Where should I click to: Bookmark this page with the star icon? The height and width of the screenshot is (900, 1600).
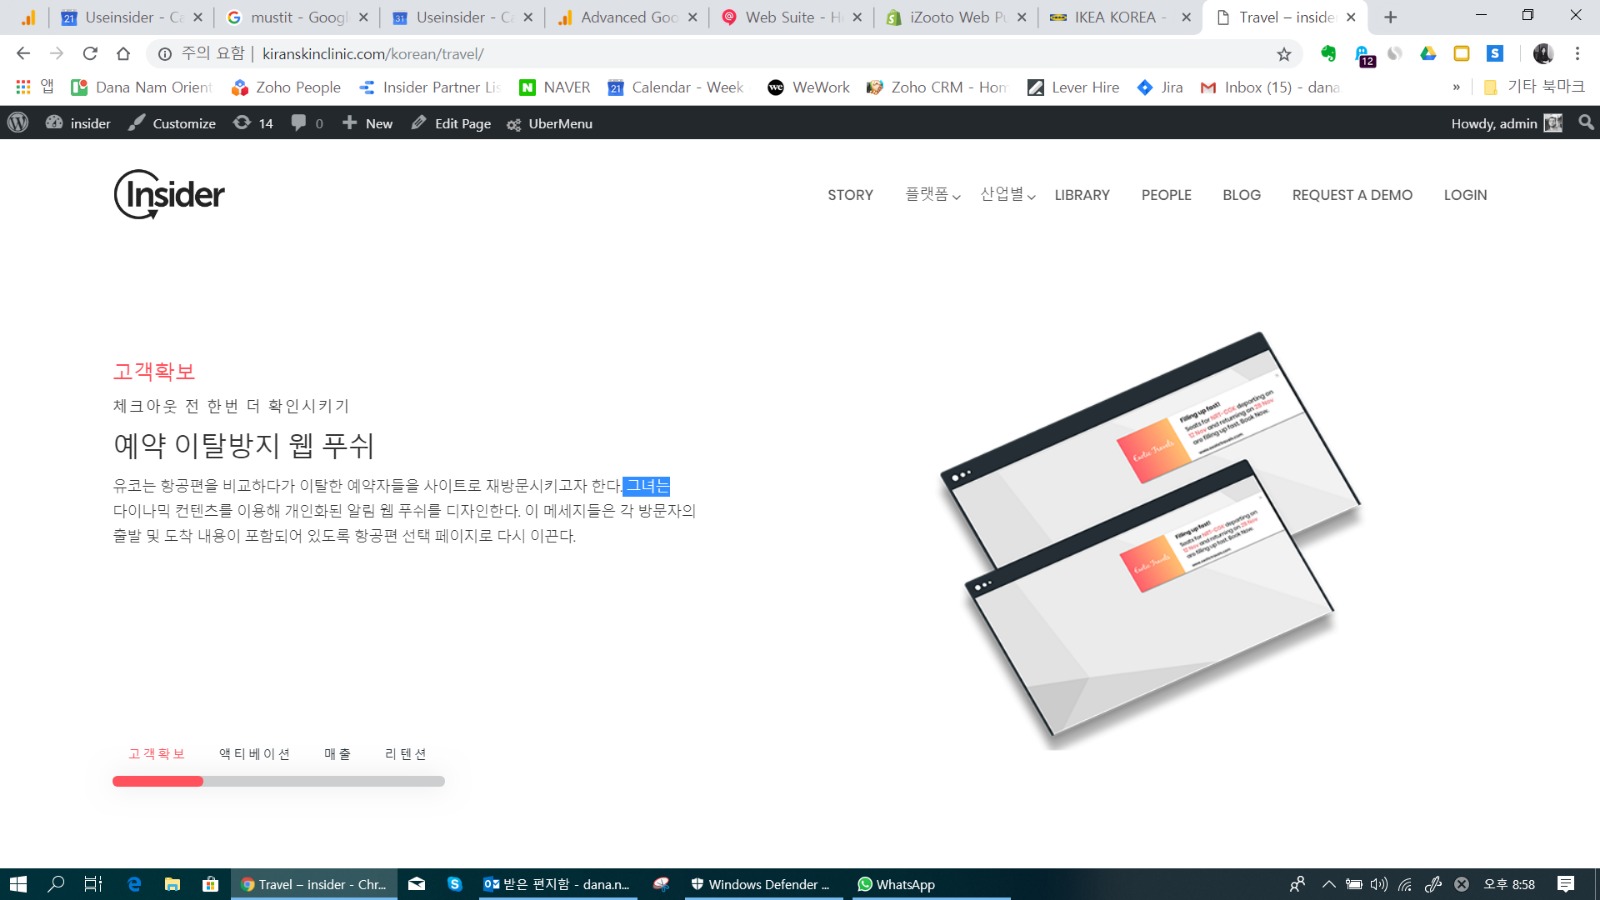1284,54
